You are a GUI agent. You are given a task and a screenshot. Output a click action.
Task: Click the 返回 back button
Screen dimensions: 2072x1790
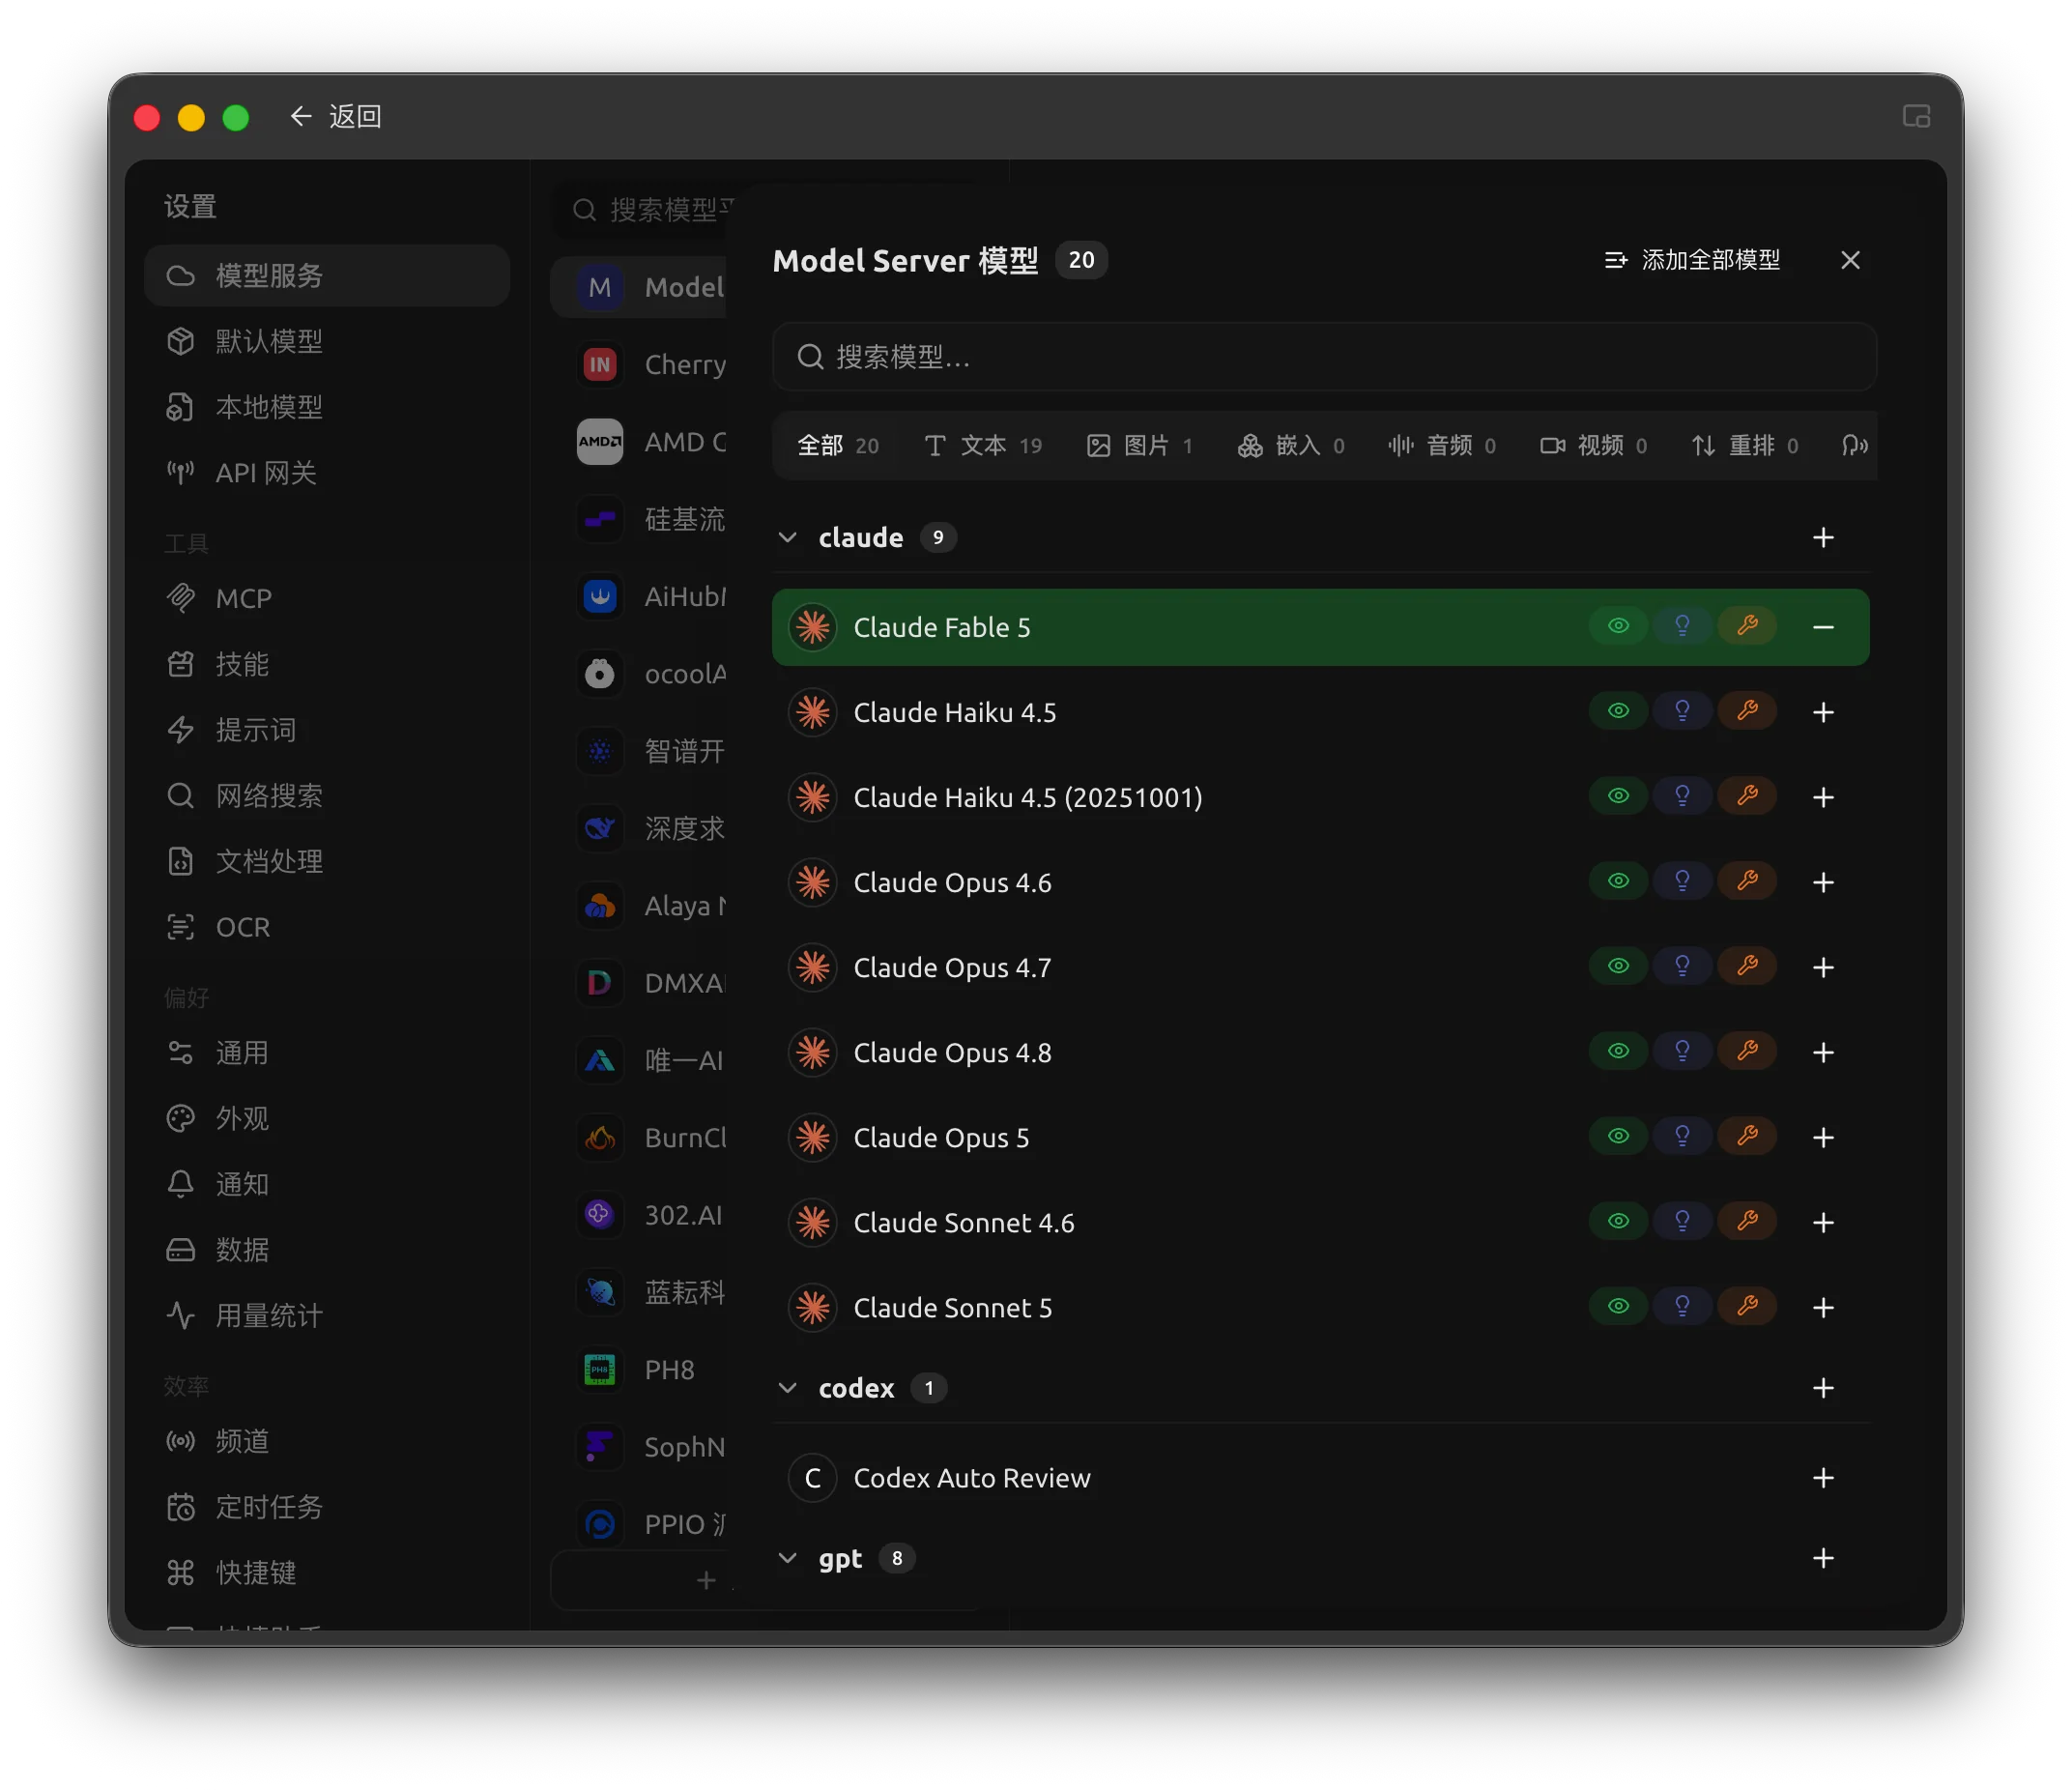tap(336, 116)
